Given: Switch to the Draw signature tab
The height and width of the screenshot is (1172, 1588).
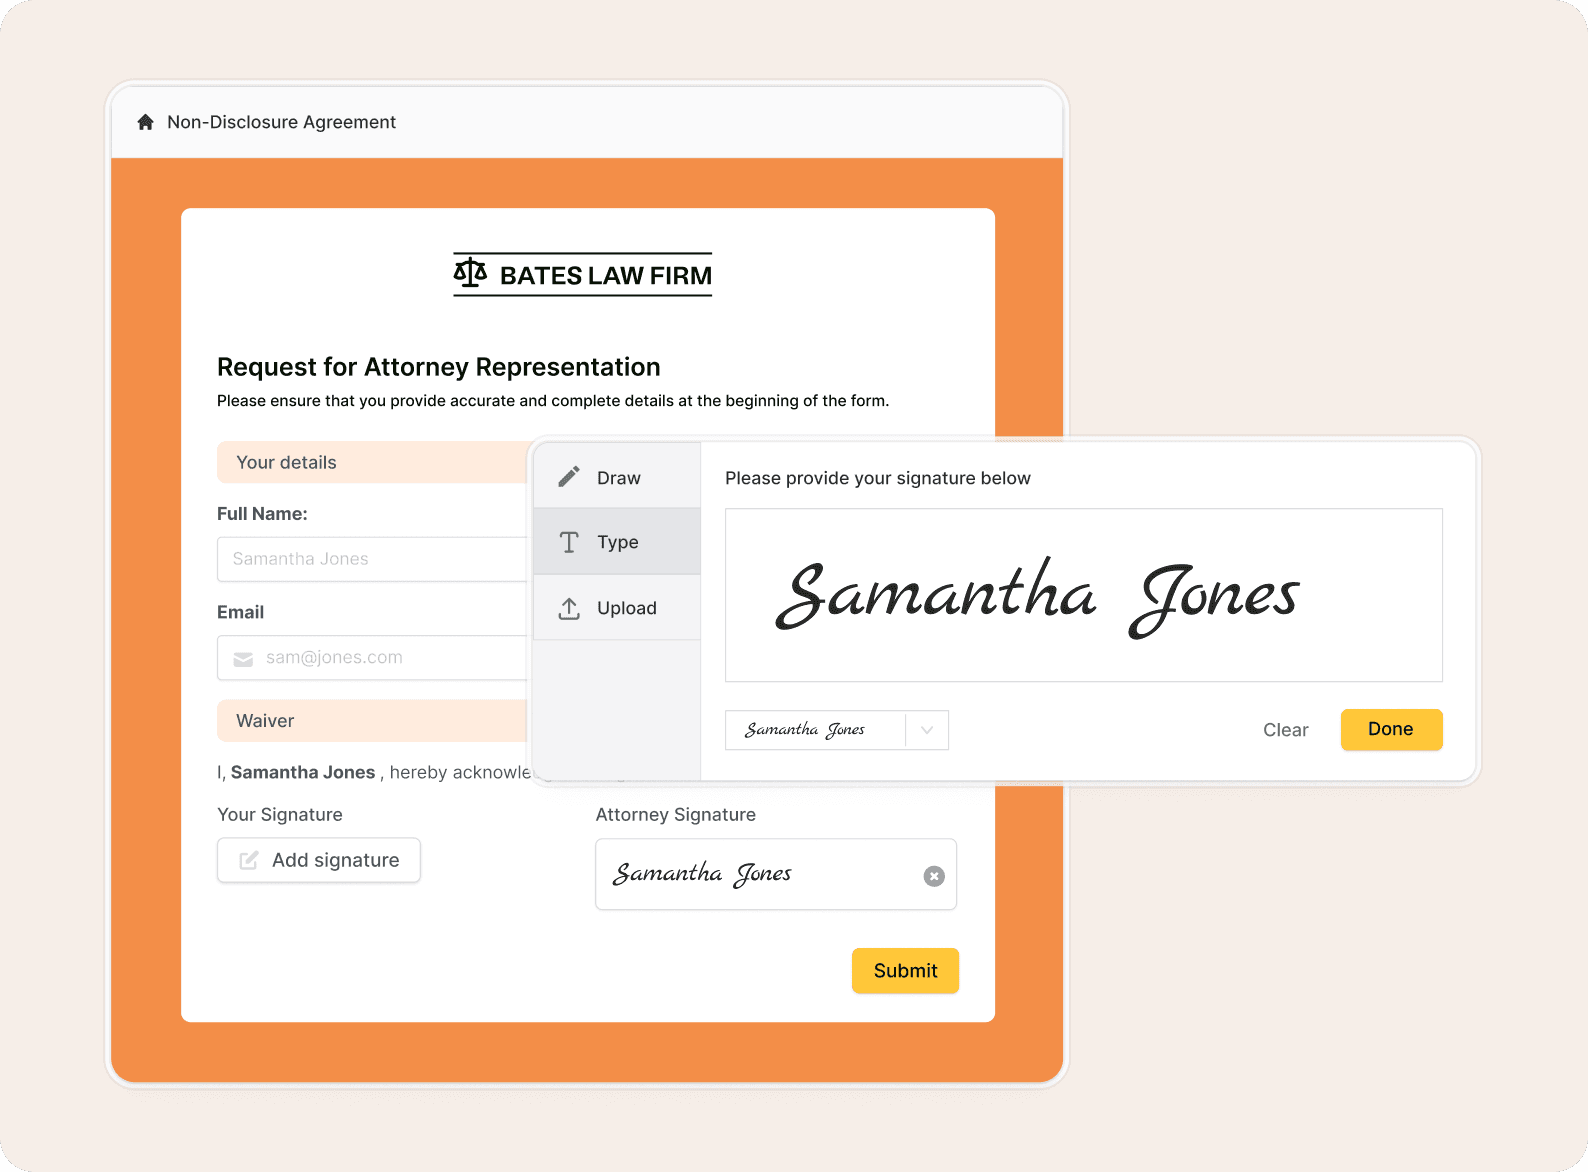Looking at the screenshot, I should click(617, 476).
